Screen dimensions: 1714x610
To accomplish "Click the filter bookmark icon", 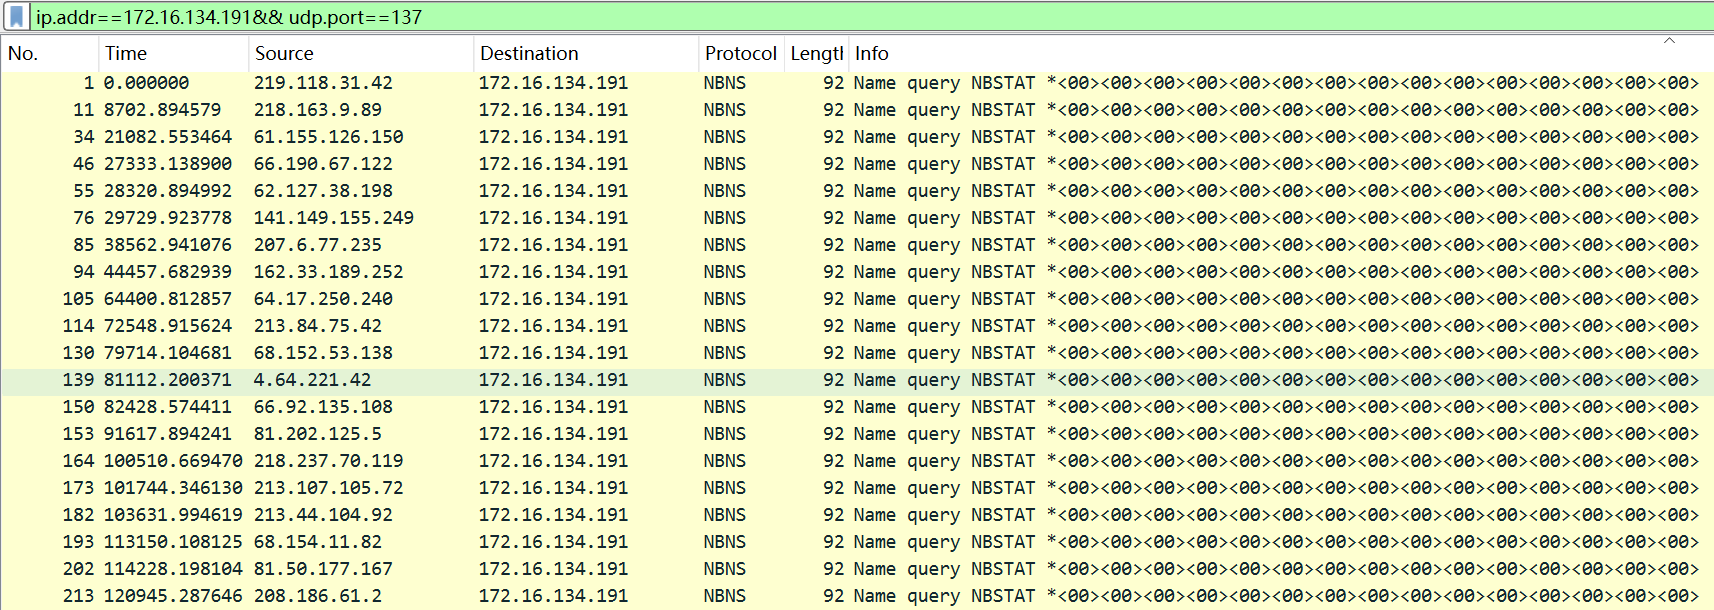I will pyautogui.click(x=16, y=17).
